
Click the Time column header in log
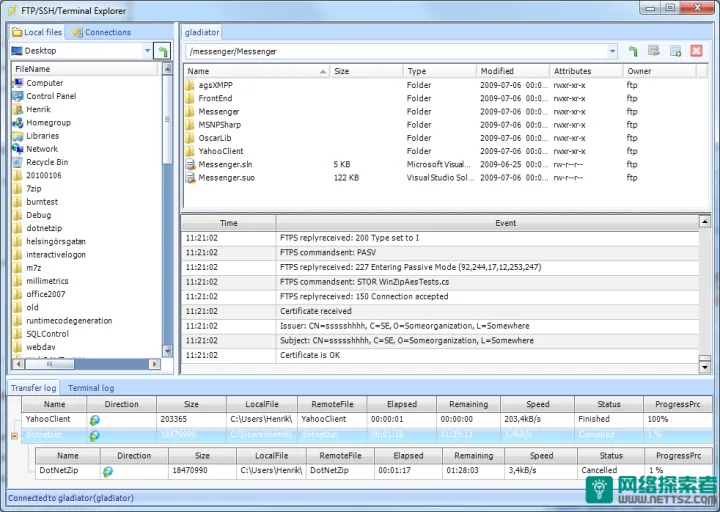coord(229,223)
